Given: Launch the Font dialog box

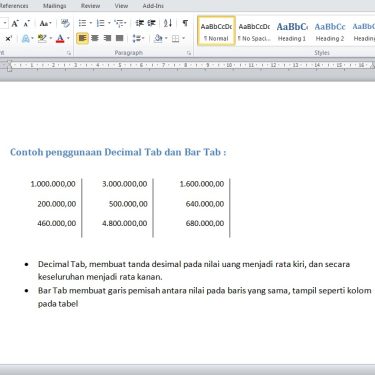Looking at the screenshot, I should click(x=69, y=53).
